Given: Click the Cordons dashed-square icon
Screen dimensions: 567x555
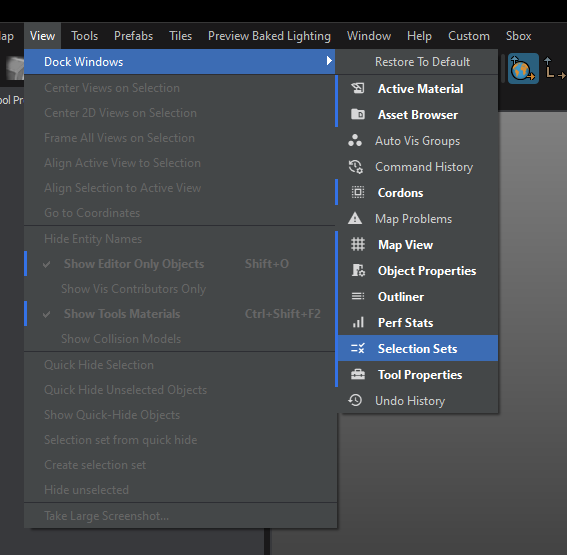Looking at the screenshot, I should coord(358,192).
